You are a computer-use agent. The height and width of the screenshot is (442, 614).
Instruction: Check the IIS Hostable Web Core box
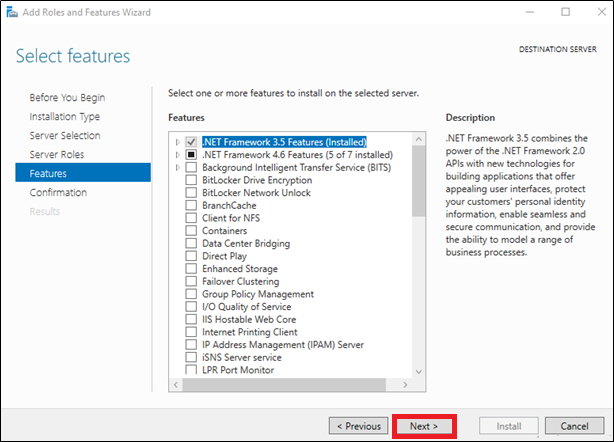click(x=192, y=319)
